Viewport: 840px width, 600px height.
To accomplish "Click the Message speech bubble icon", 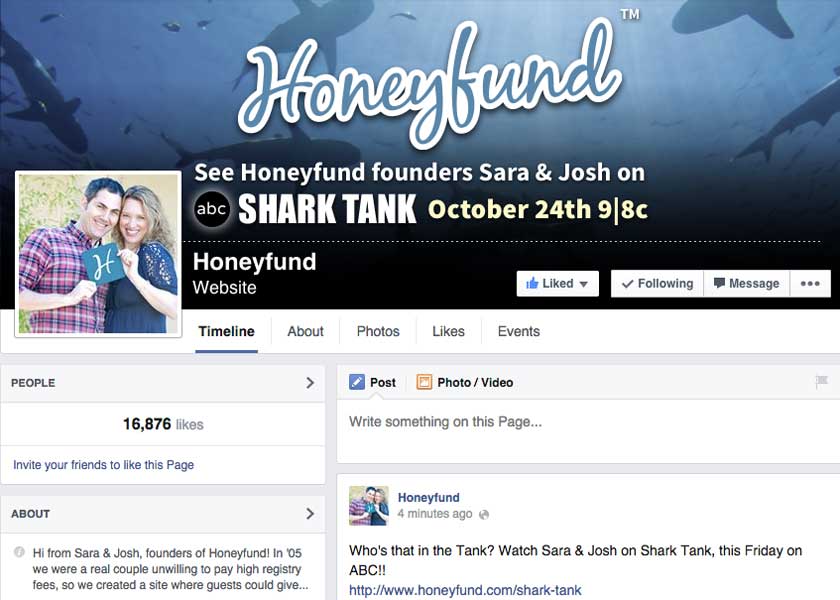I will coord(719,283).
